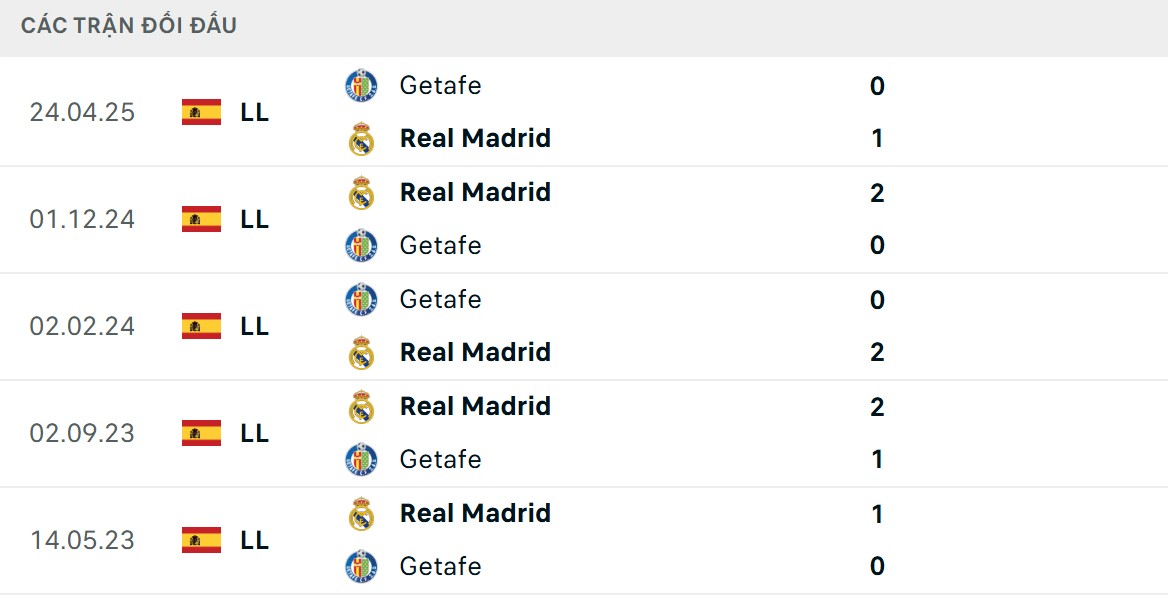The width and height of the screenshot is (1168, 616).
Task: Click Real Madrid crest in 24.04.25 match
Action: click(361, 139)
